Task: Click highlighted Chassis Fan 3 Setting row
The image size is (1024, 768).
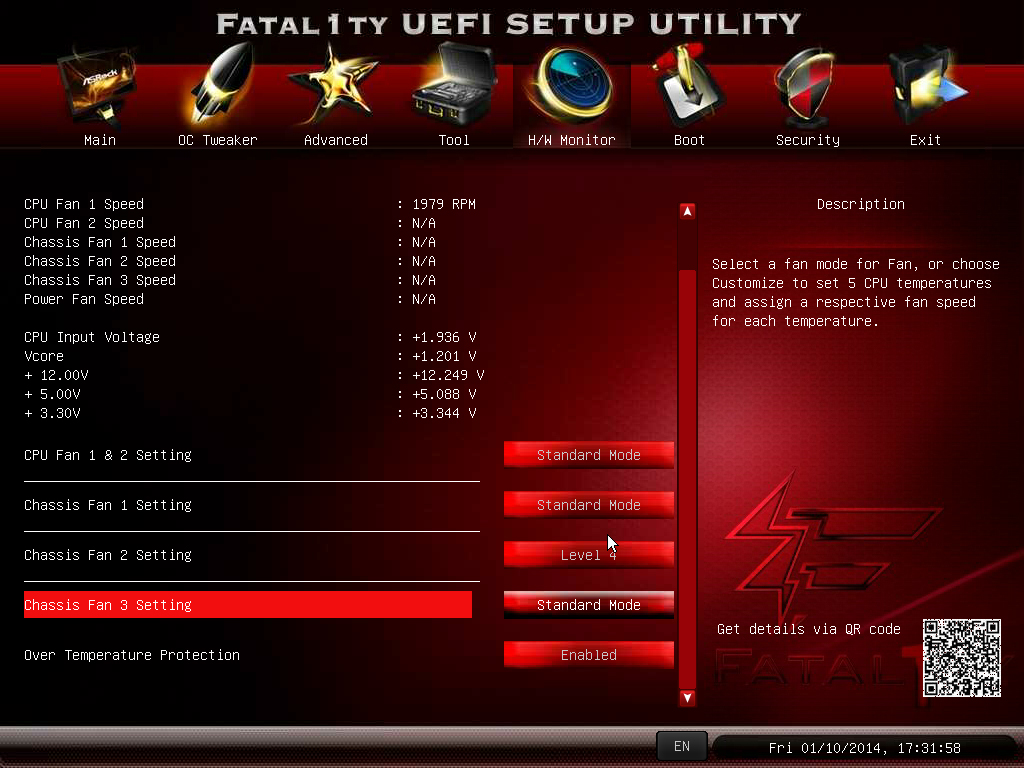Action: (248, 605)
